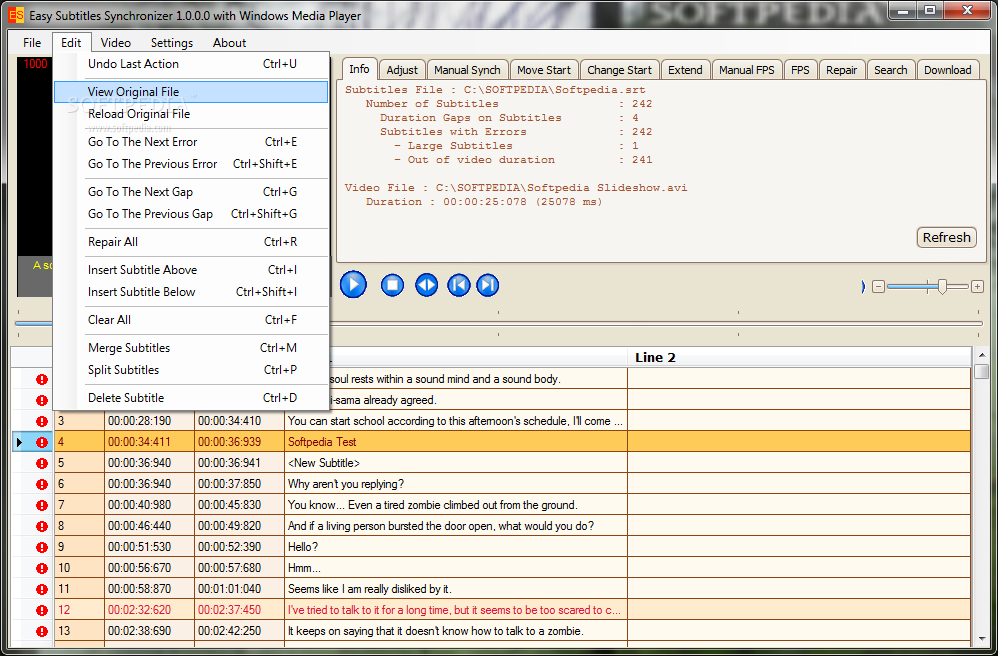The image size is (998, 656).
Task: Stop the video with the square button
Action: pos(393,284)
